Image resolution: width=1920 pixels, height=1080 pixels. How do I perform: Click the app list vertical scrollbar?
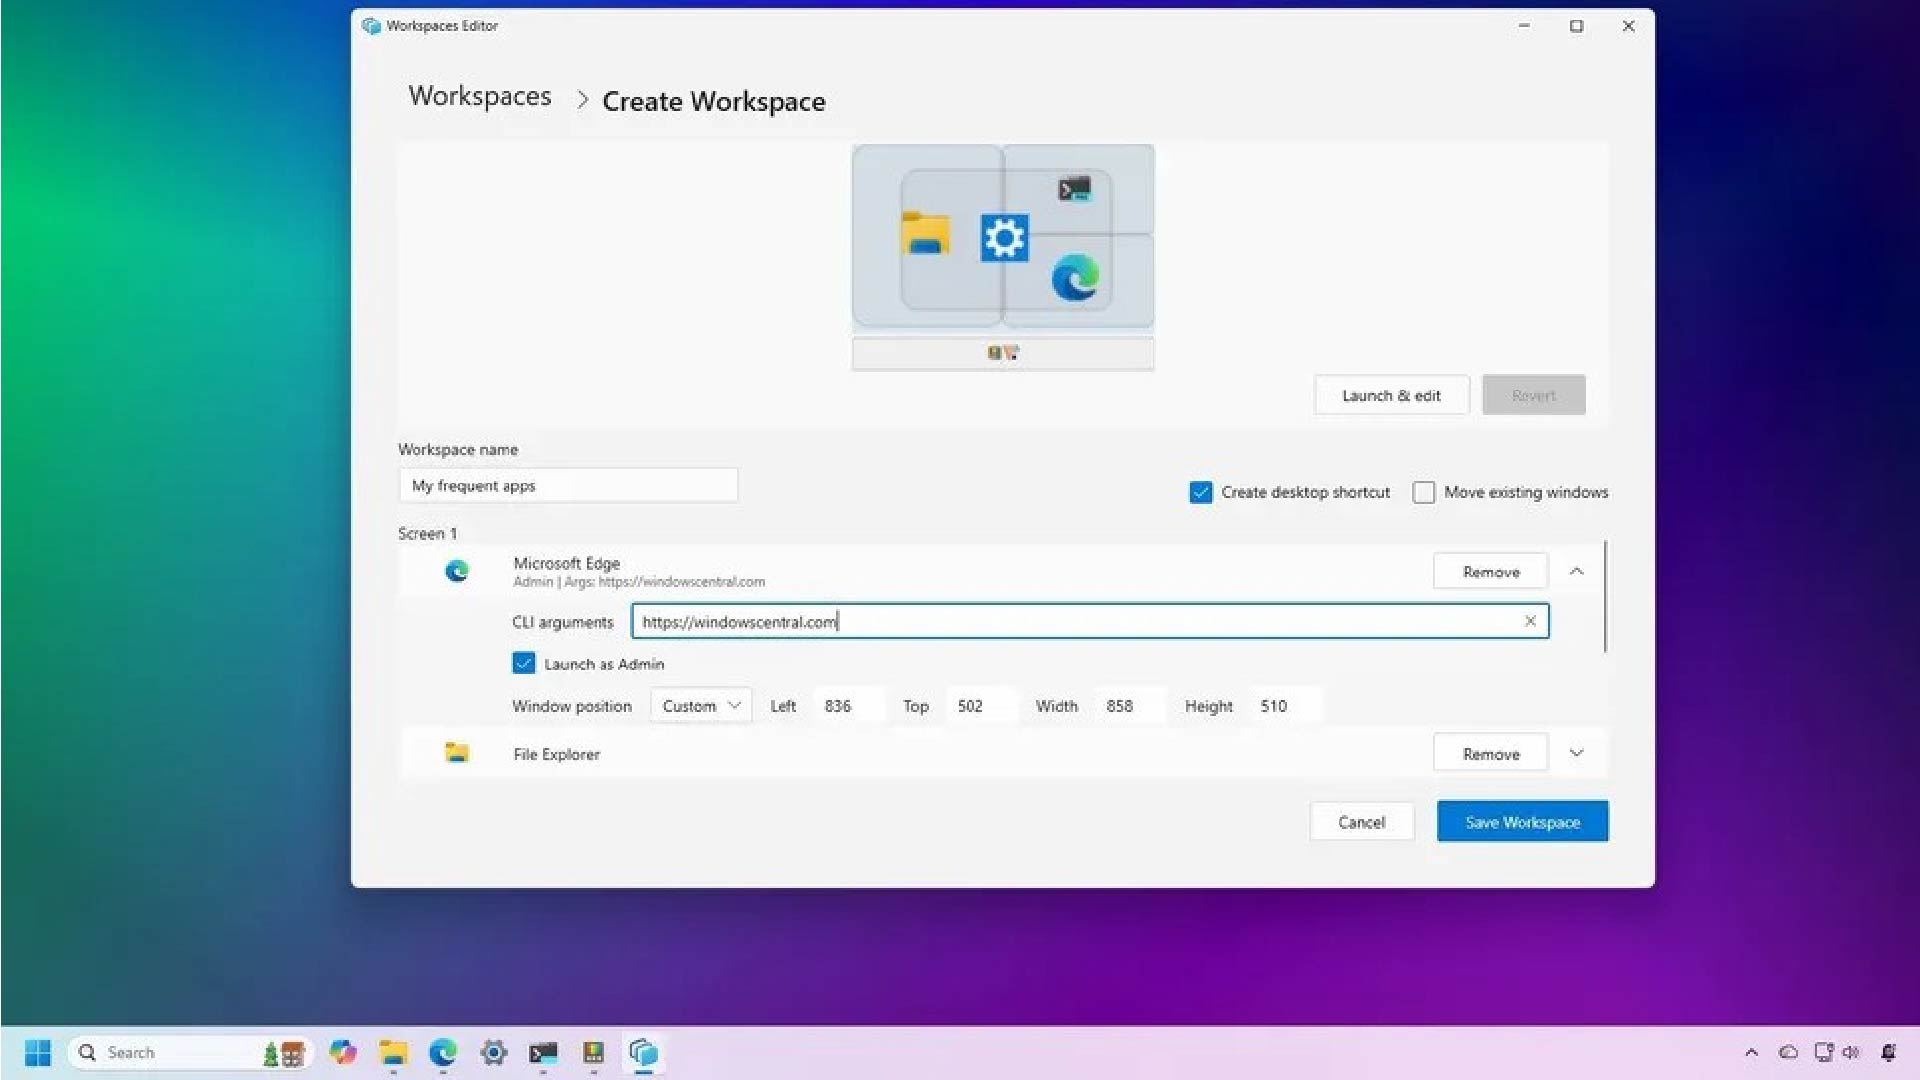(x=1605, y=596)
